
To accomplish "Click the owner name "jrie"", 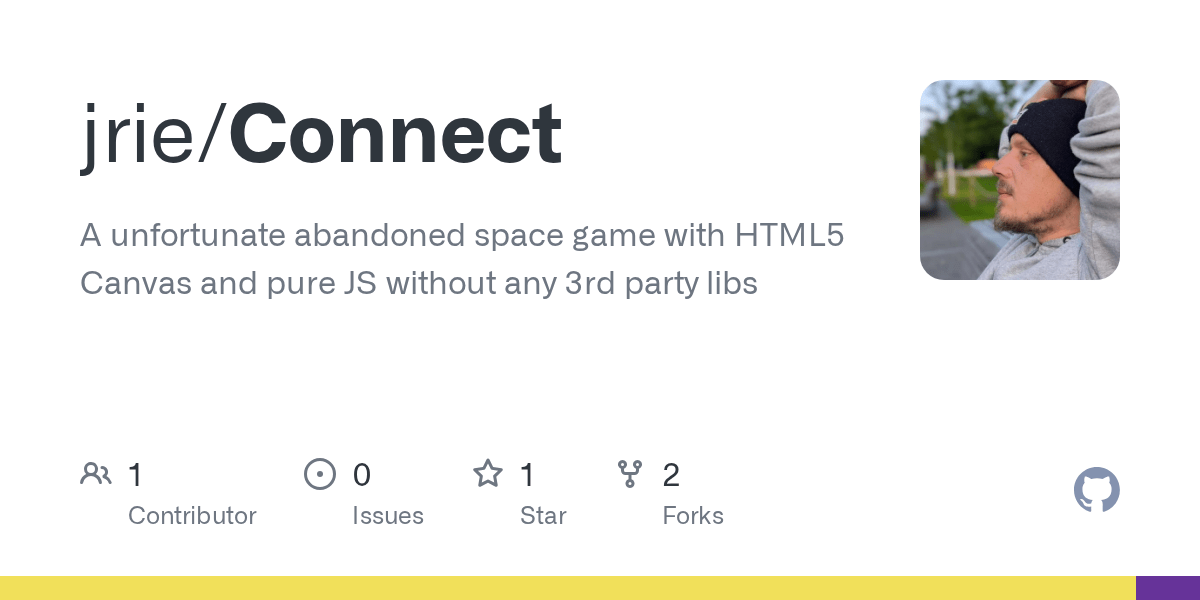I will tap(140, 135).
